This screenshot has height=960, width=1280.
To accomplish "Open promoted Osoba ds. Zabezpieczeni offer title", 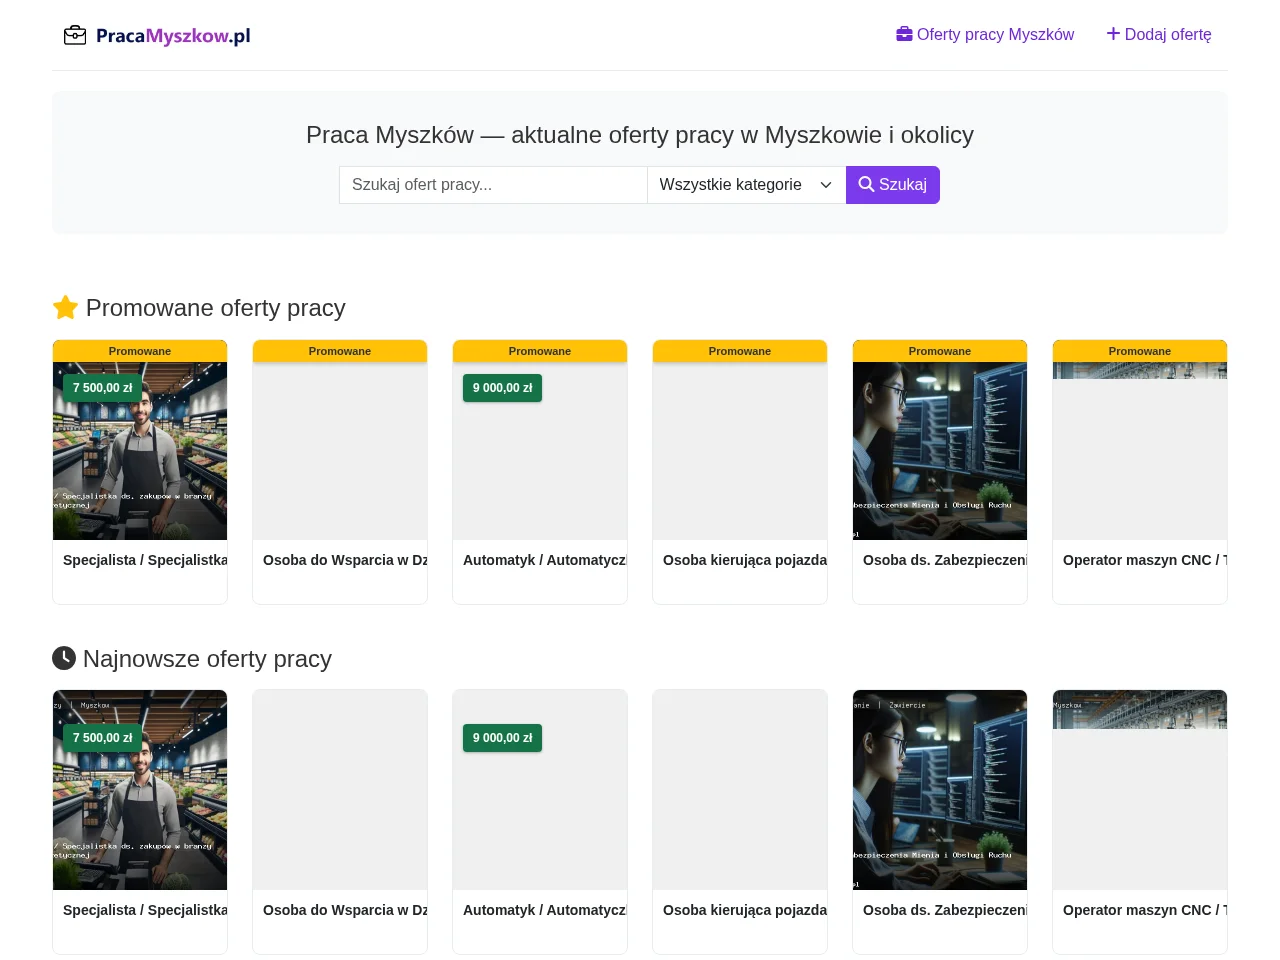I will pos(945,560).
